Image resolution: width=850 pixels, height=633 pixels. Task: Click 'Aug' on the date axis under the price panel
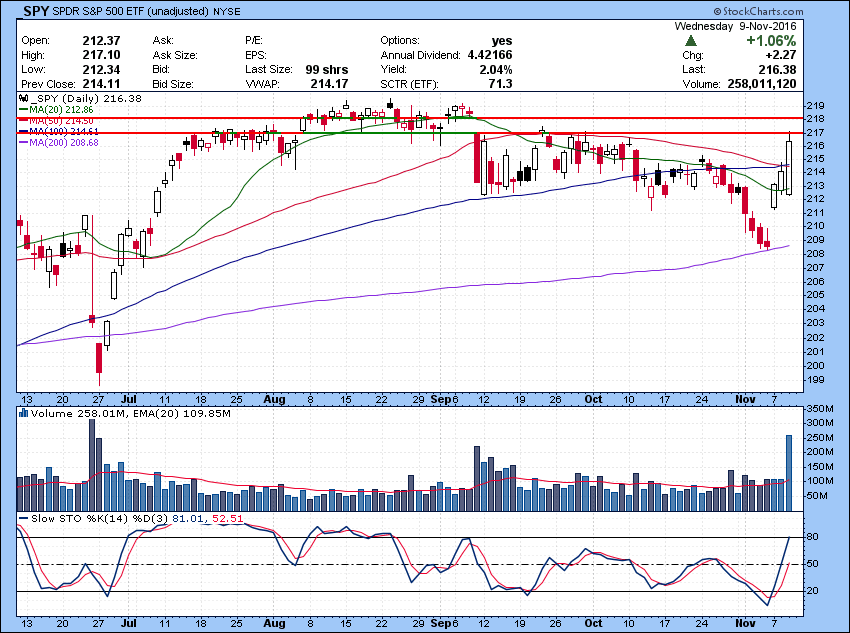(274, 399)
